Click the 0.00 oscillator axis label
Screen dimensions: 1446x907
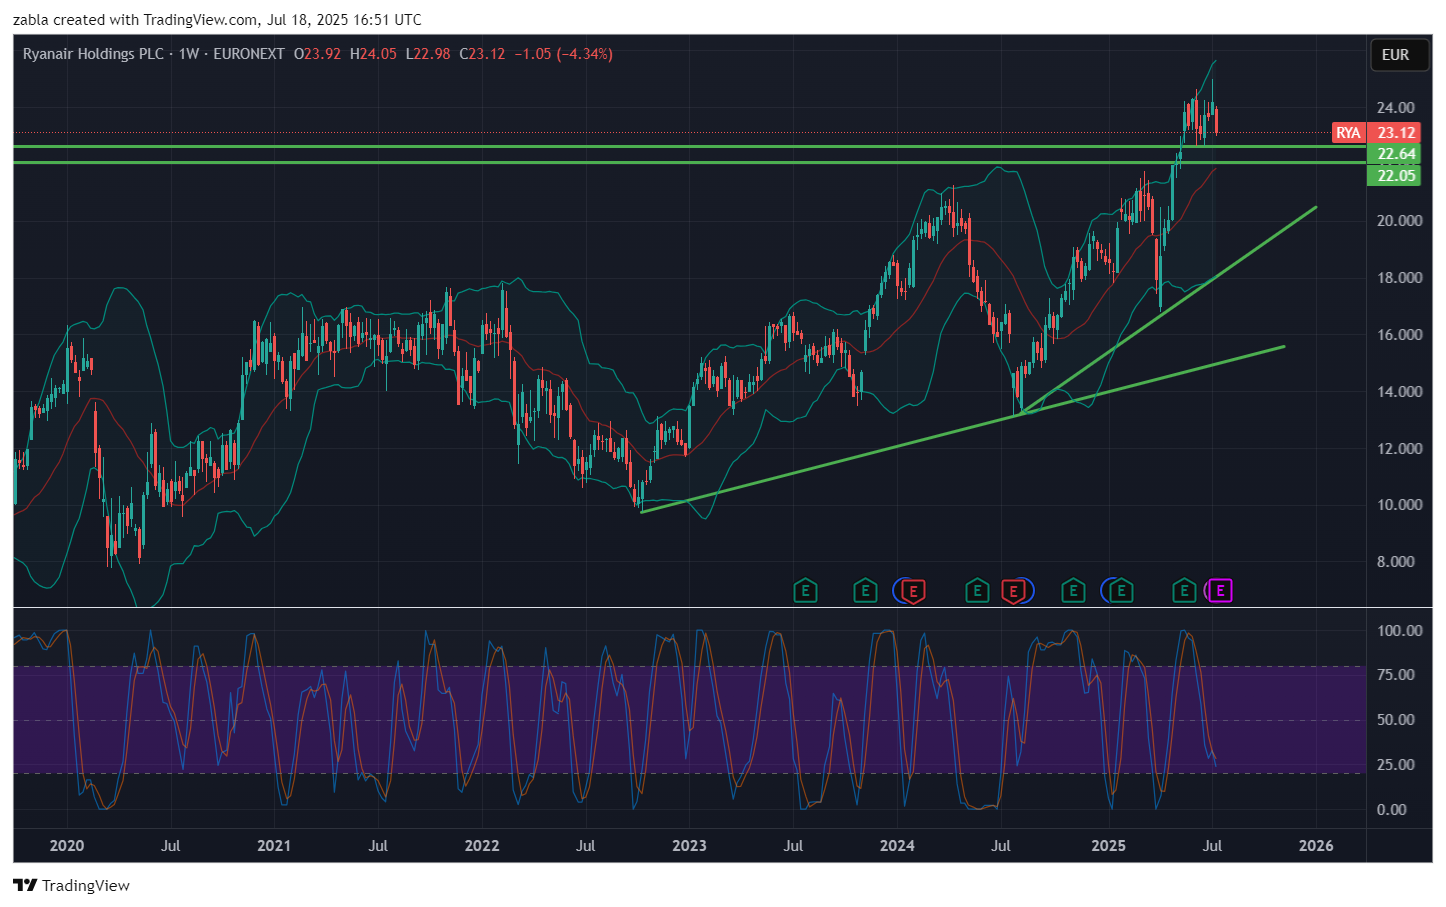[x=1391, y=810]
